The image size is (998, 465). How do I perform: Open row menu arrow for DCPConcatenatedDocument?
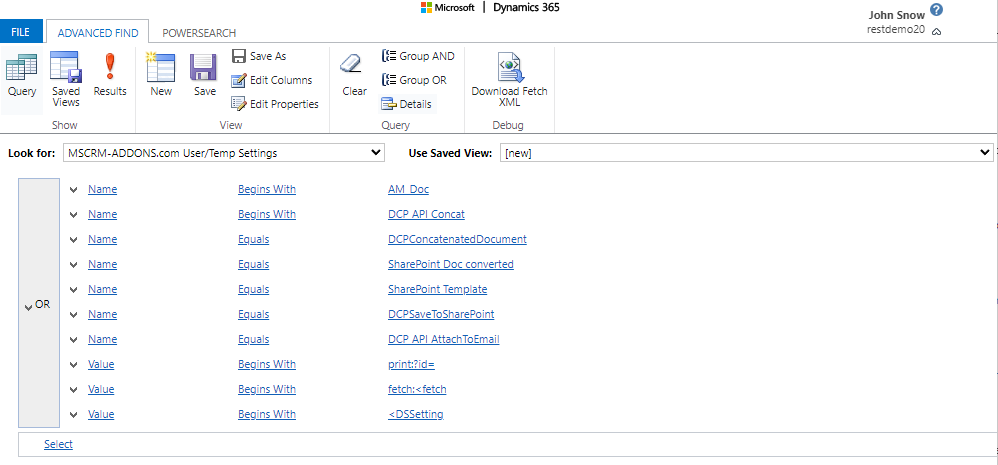click(74, 239)
